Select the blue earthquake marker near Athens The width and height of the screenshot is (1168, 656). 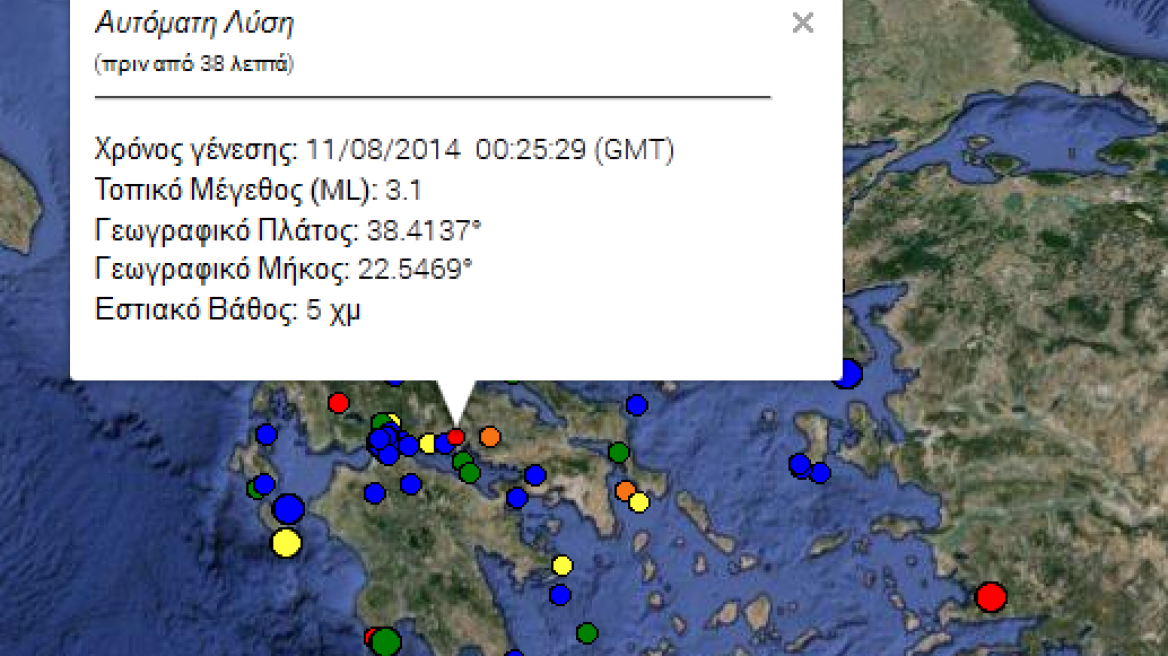click(x=535, y=475)
